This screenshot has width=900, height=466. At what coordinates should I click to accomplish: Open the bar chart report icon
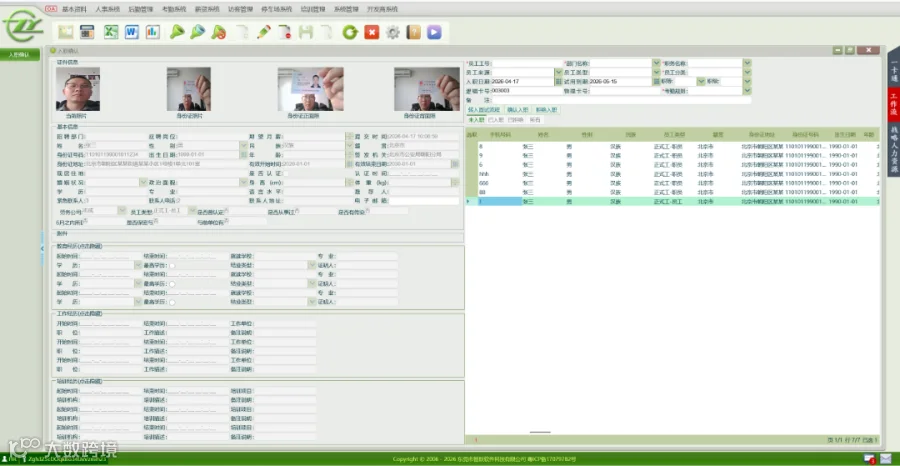click(x=153, y=32)
